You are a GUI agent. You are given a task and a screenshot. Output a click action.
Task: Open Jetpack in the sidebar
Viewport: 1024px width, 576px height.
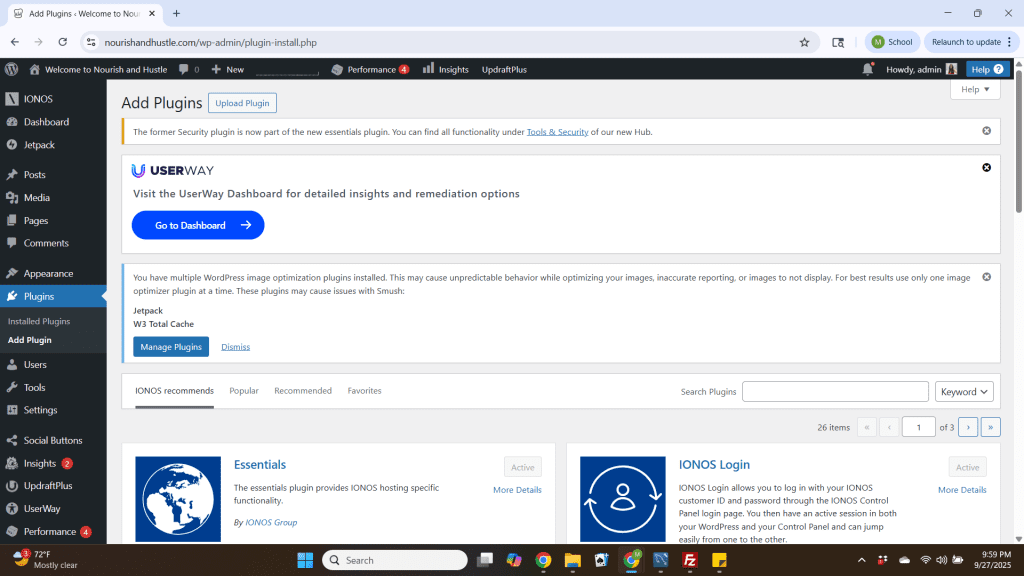(39, 145)
